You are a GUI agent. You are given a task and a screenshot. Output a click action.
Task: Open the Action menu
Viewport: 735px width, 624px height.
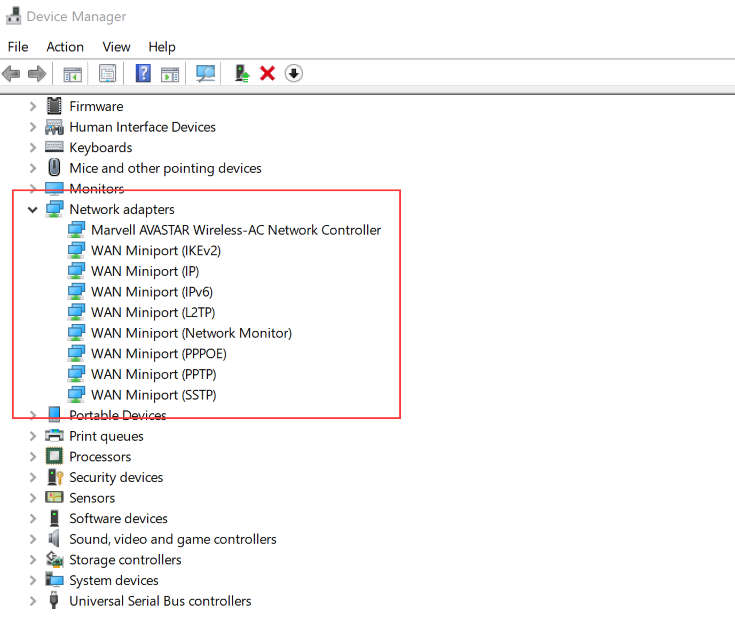65,47
